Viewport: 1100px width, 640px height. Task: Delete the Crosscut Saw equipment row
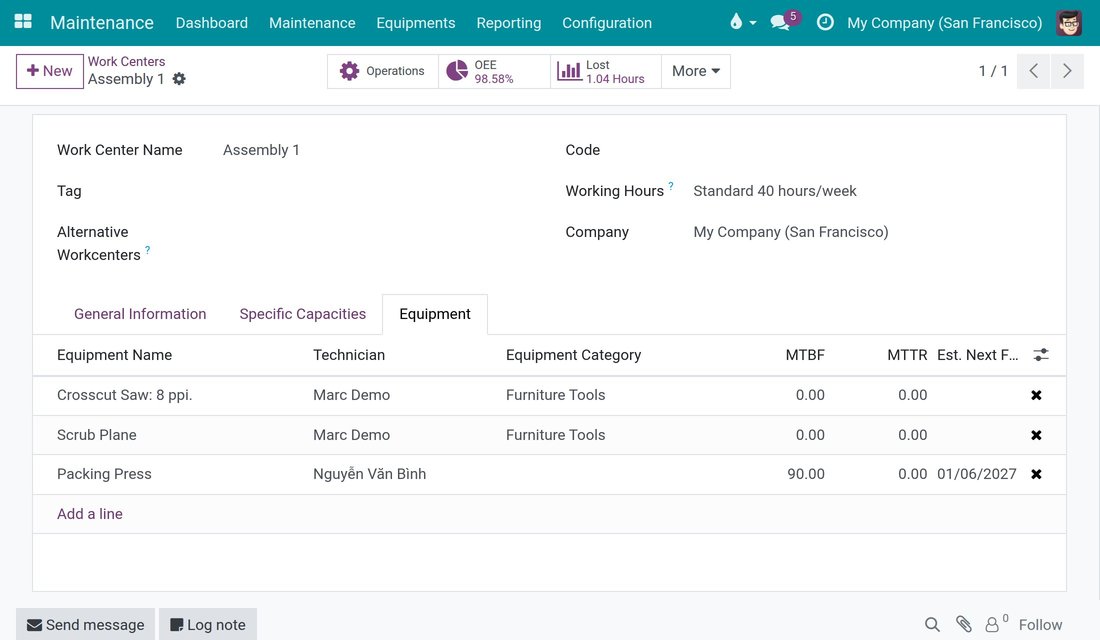tap(1036, 395)
